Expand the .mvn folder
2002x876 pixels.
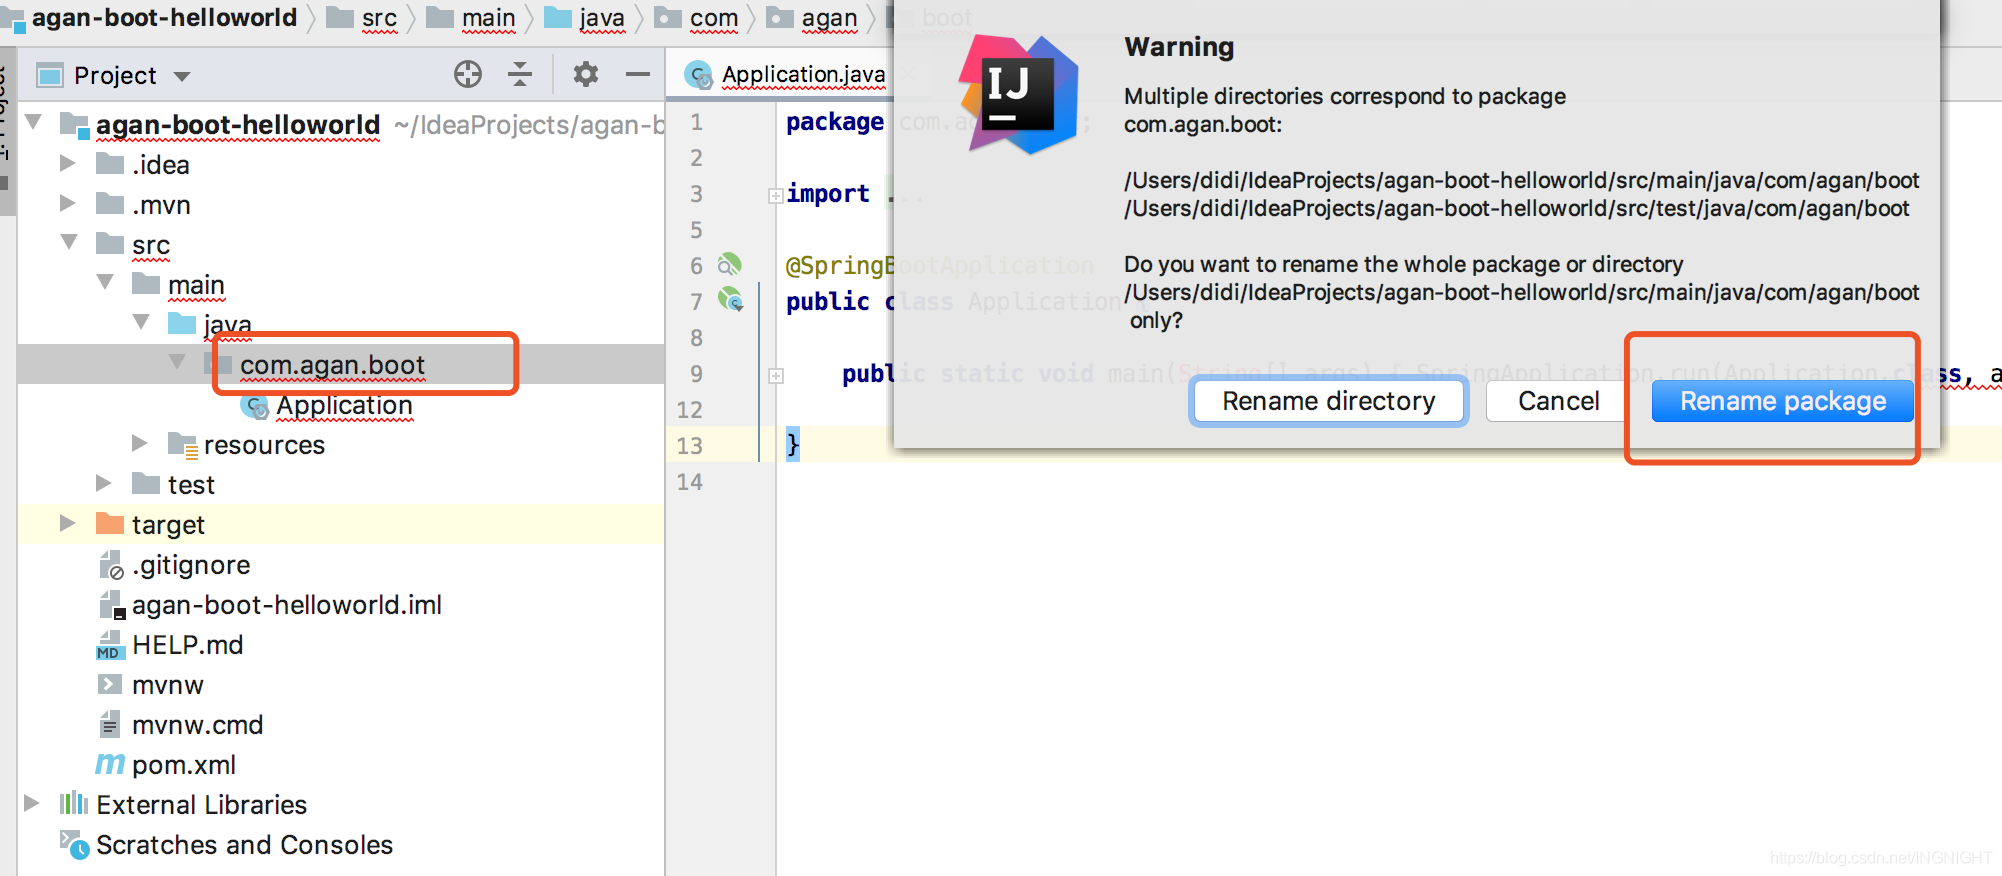[x=68, y=203]
